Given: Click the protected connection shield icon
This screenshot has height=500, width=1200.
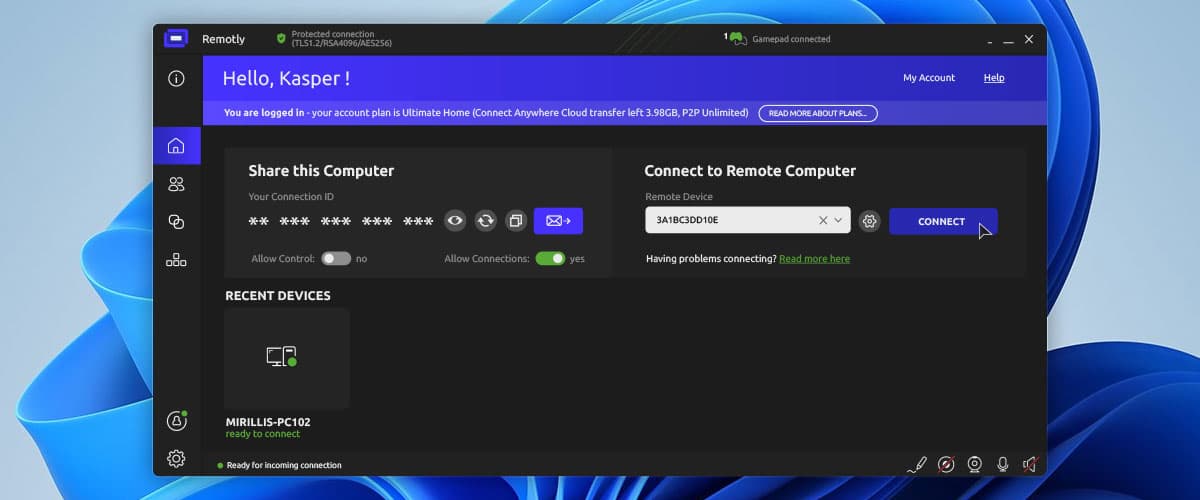Looking at the screenshot, I should 281,39.
